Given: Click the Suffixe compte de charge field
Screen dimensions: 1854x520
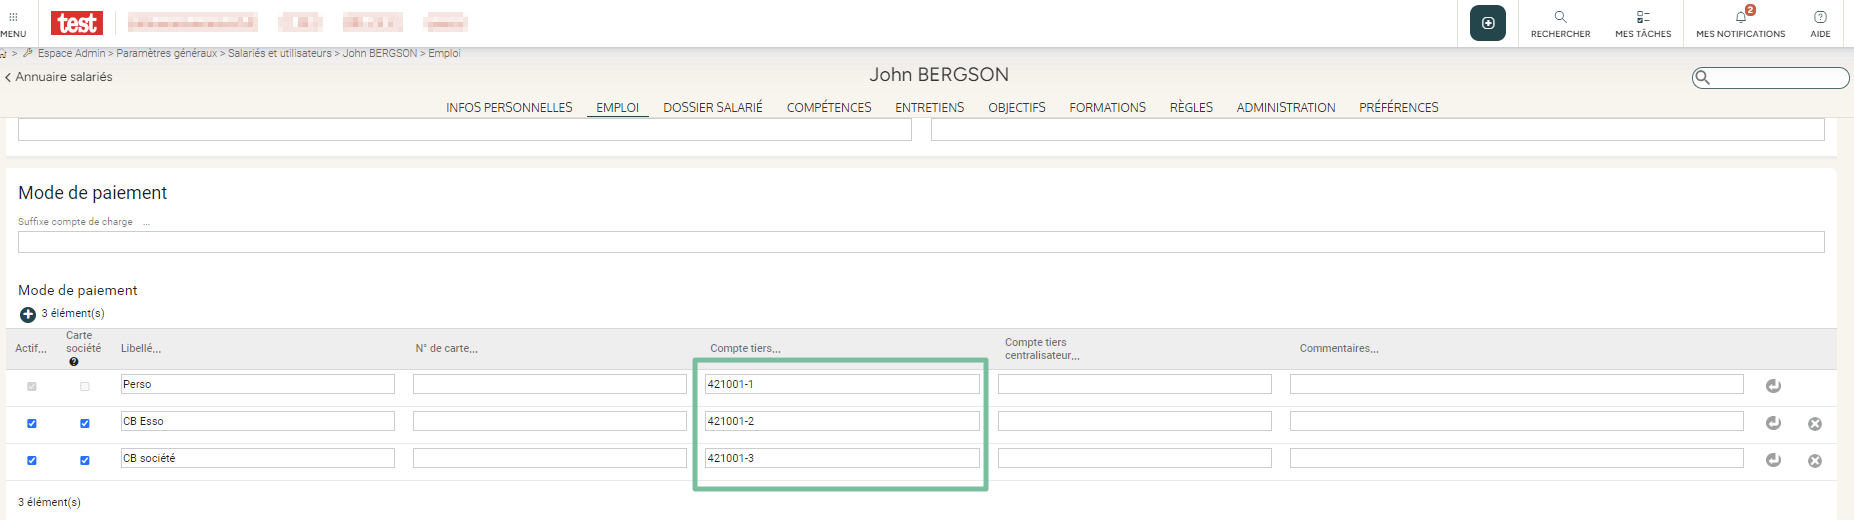Looking at the screenshot, I should point(920,242).
